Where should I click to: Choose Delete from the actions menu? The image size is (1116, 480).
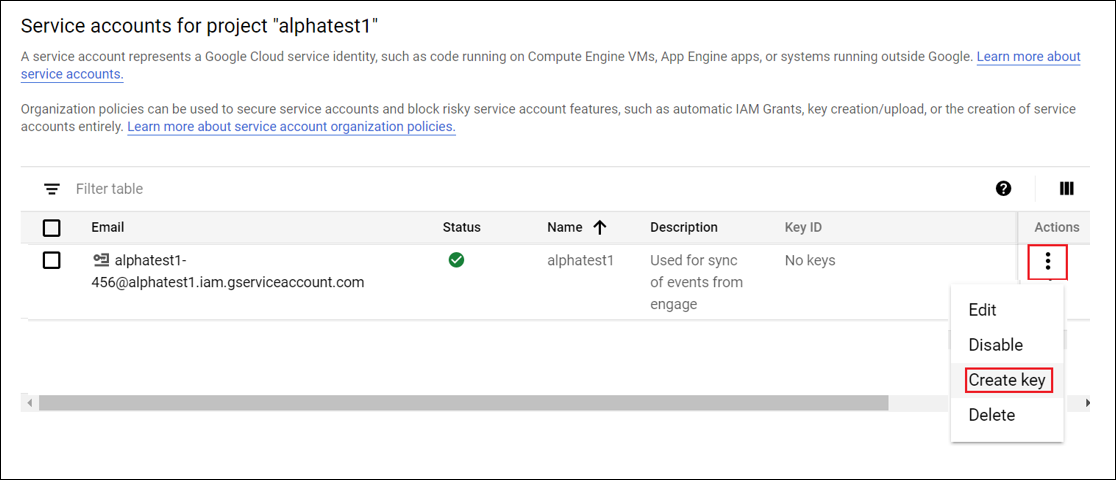[x=991, y=415]
